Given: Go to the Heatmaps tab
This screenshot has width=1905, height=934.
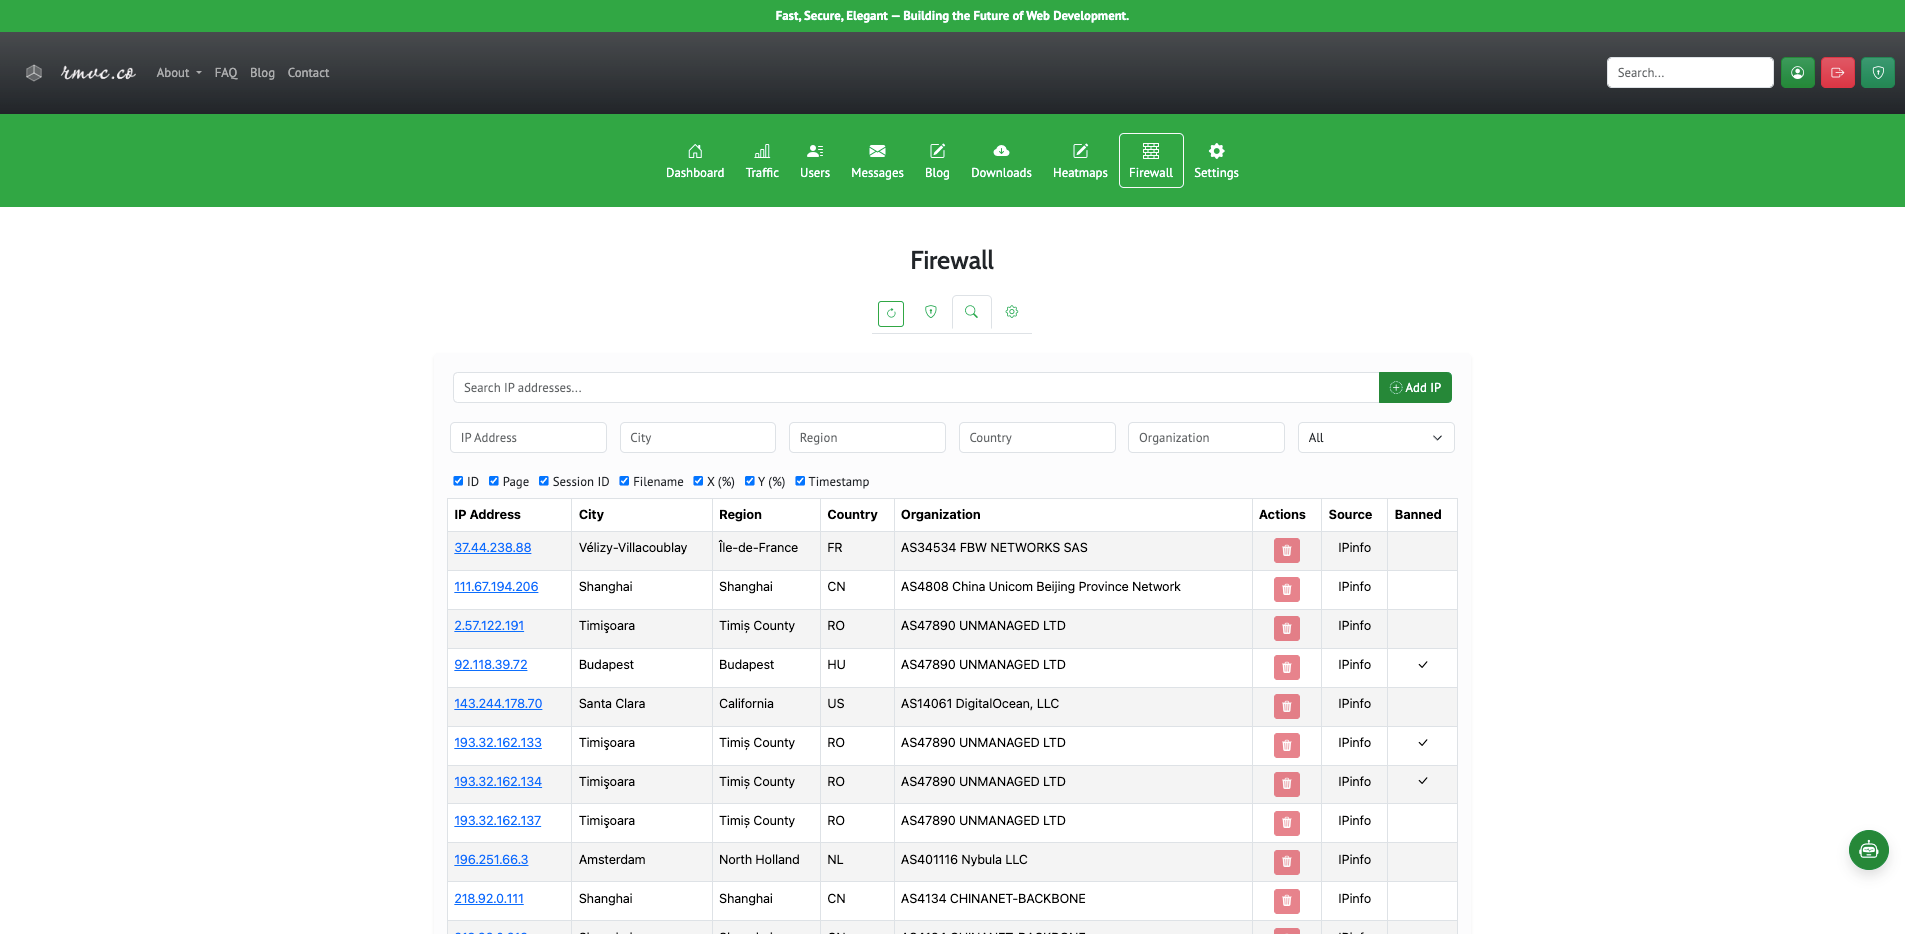Looking at the screenshot, I should tap(1080, 161).
